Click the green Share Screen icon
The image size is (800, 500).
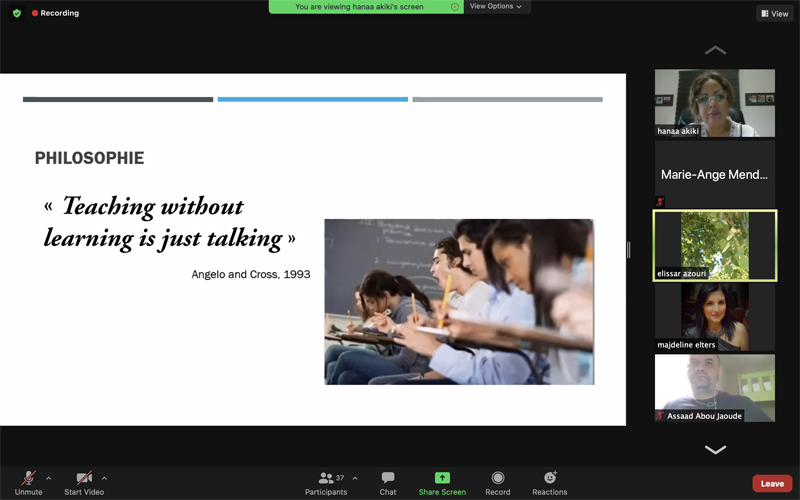[x=442, y=478]
